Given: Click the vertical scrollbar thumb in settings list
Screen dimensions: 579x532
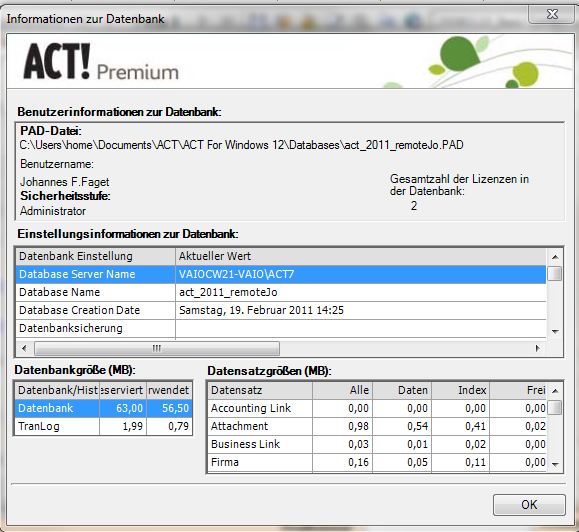Looking at the screenshot, I should click(555, 274).
